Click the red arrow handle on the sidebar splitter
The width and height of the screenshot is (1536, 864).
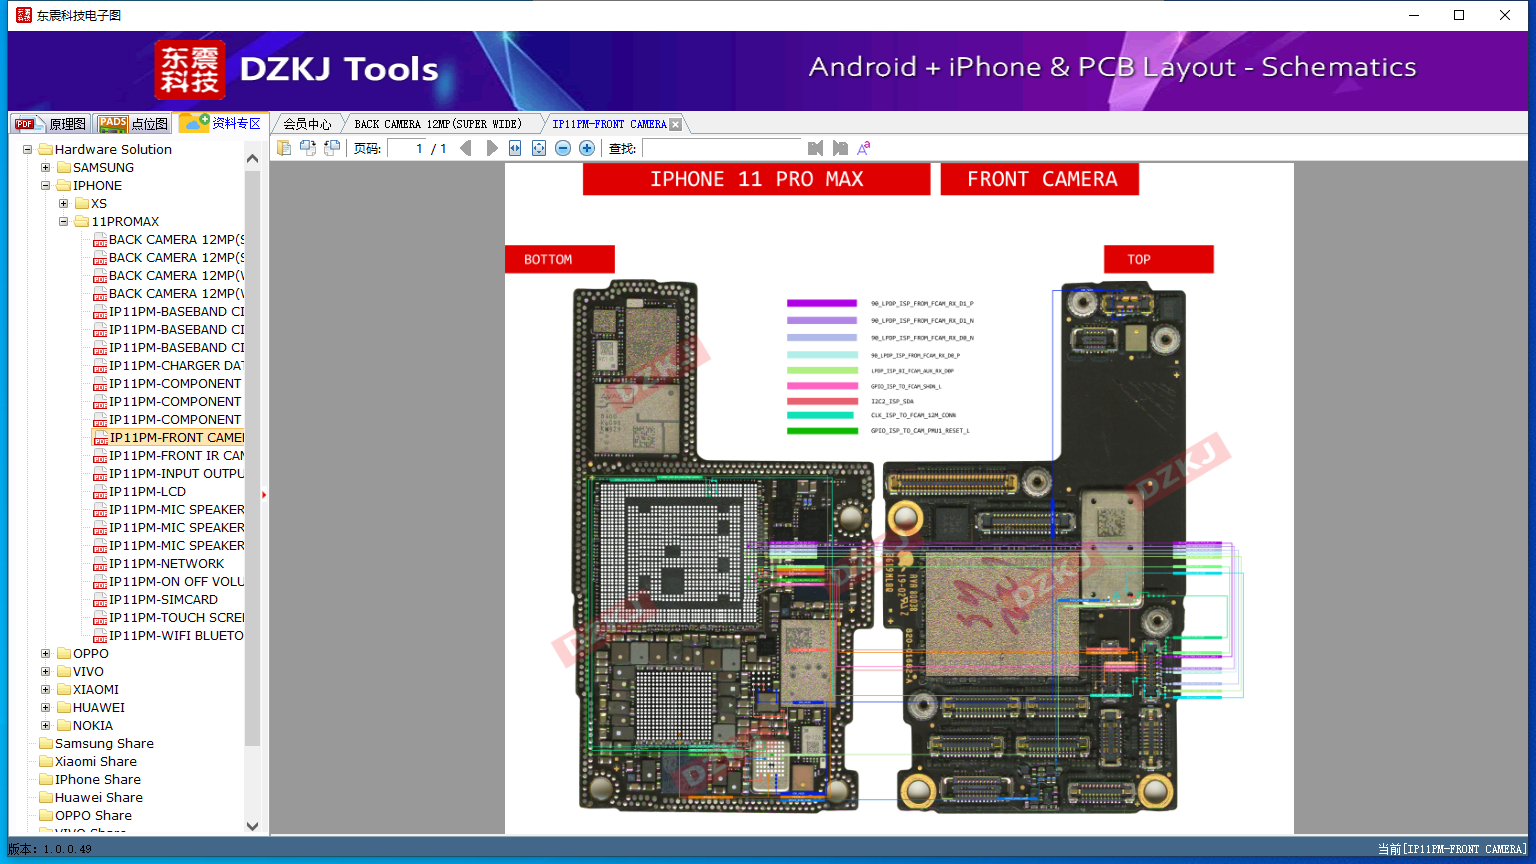point(264,495)
